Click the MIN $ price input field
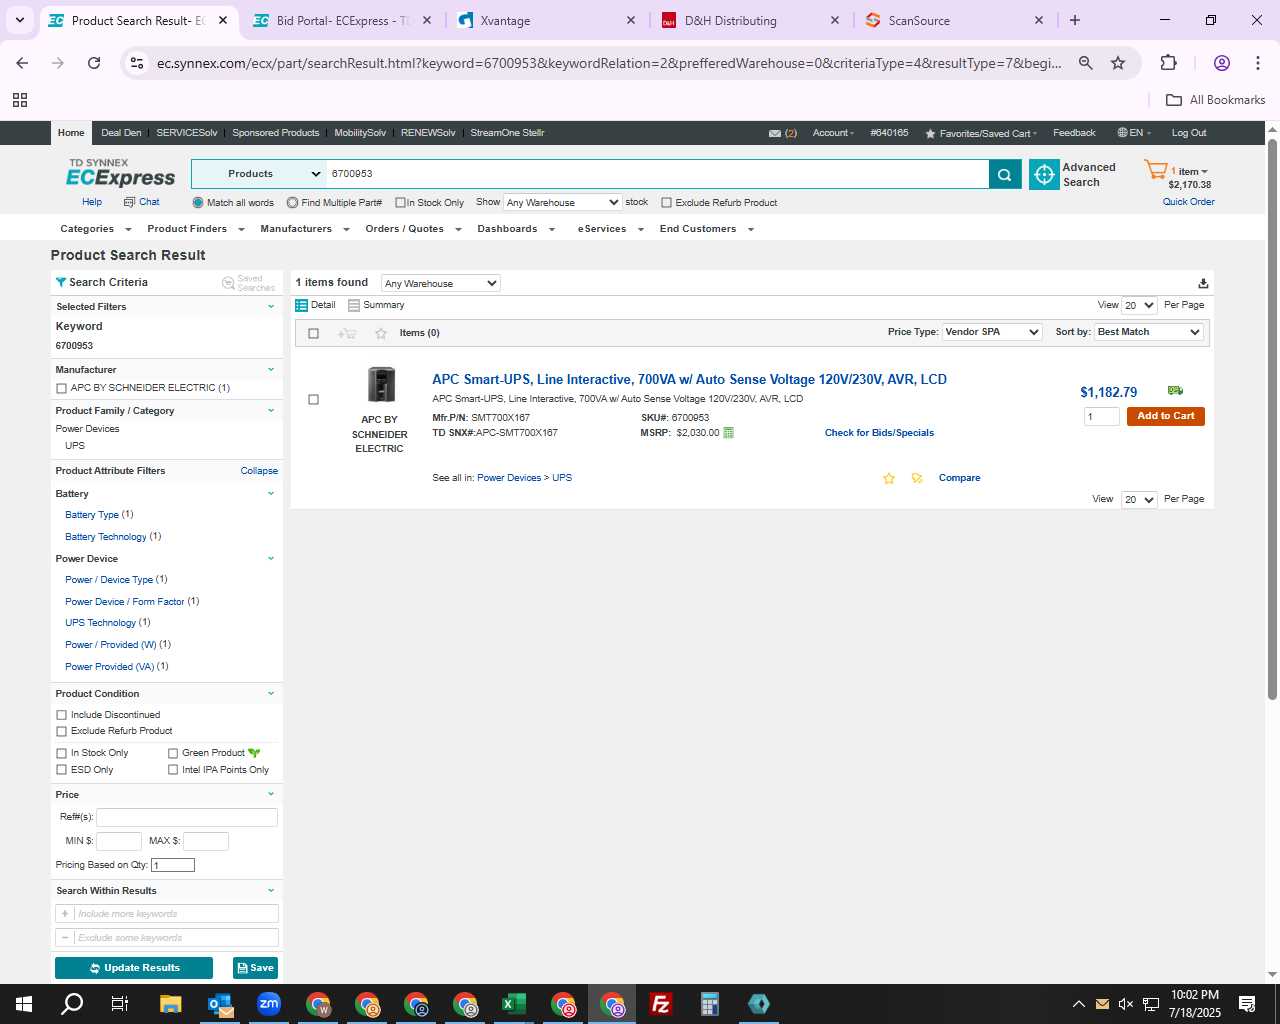 [x=118, y=841]
